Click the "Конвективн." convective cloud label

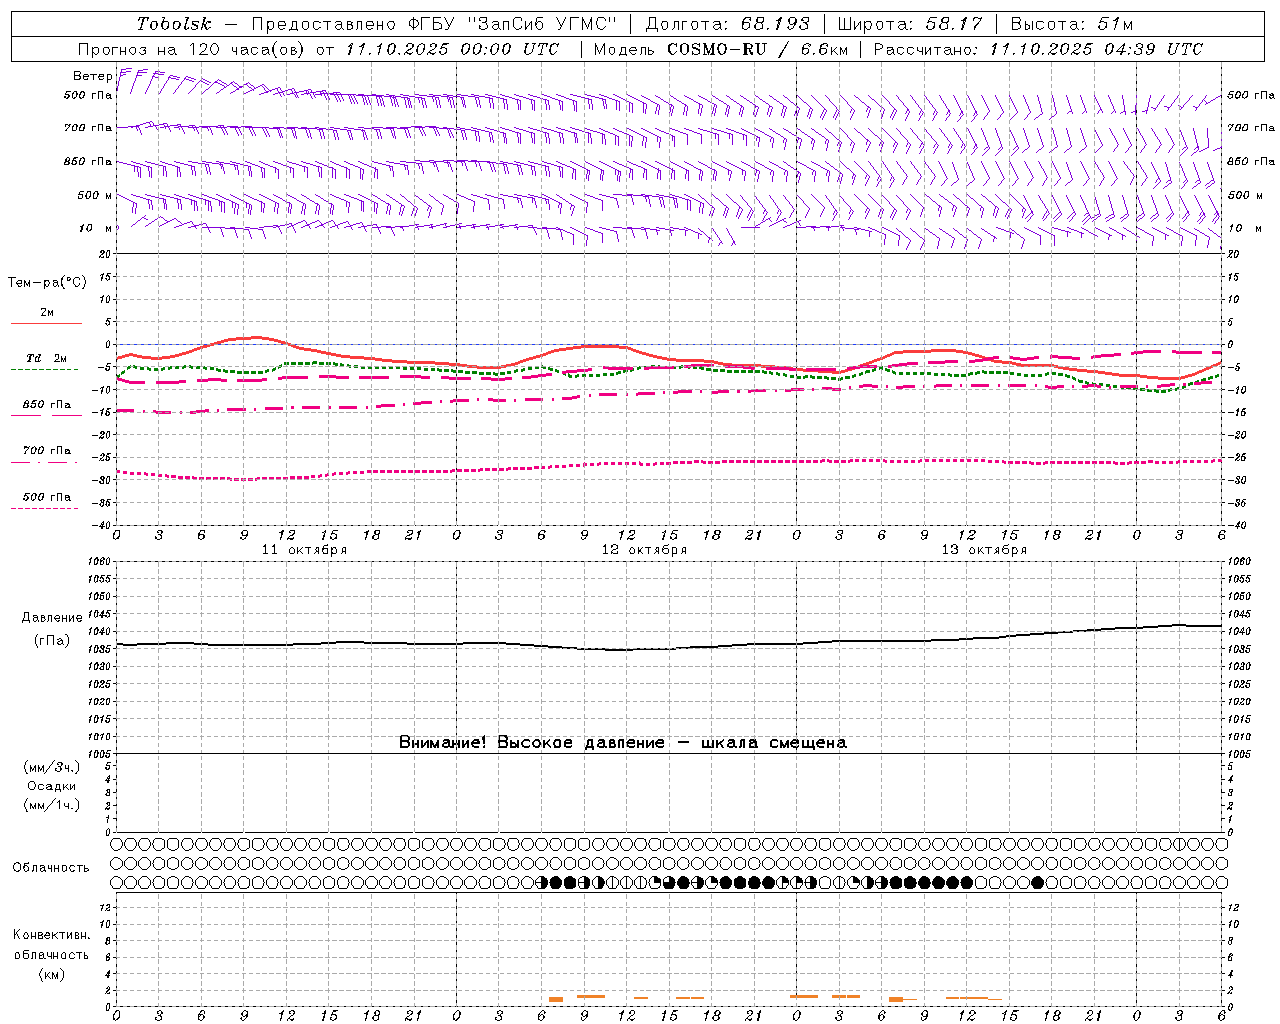[51, 935]
